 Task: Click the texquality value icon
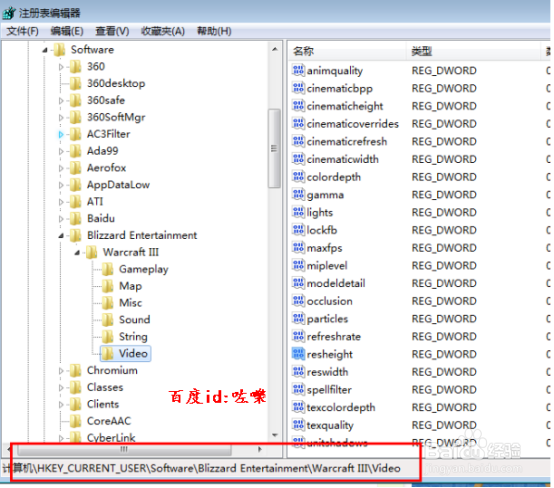[298, 425]
